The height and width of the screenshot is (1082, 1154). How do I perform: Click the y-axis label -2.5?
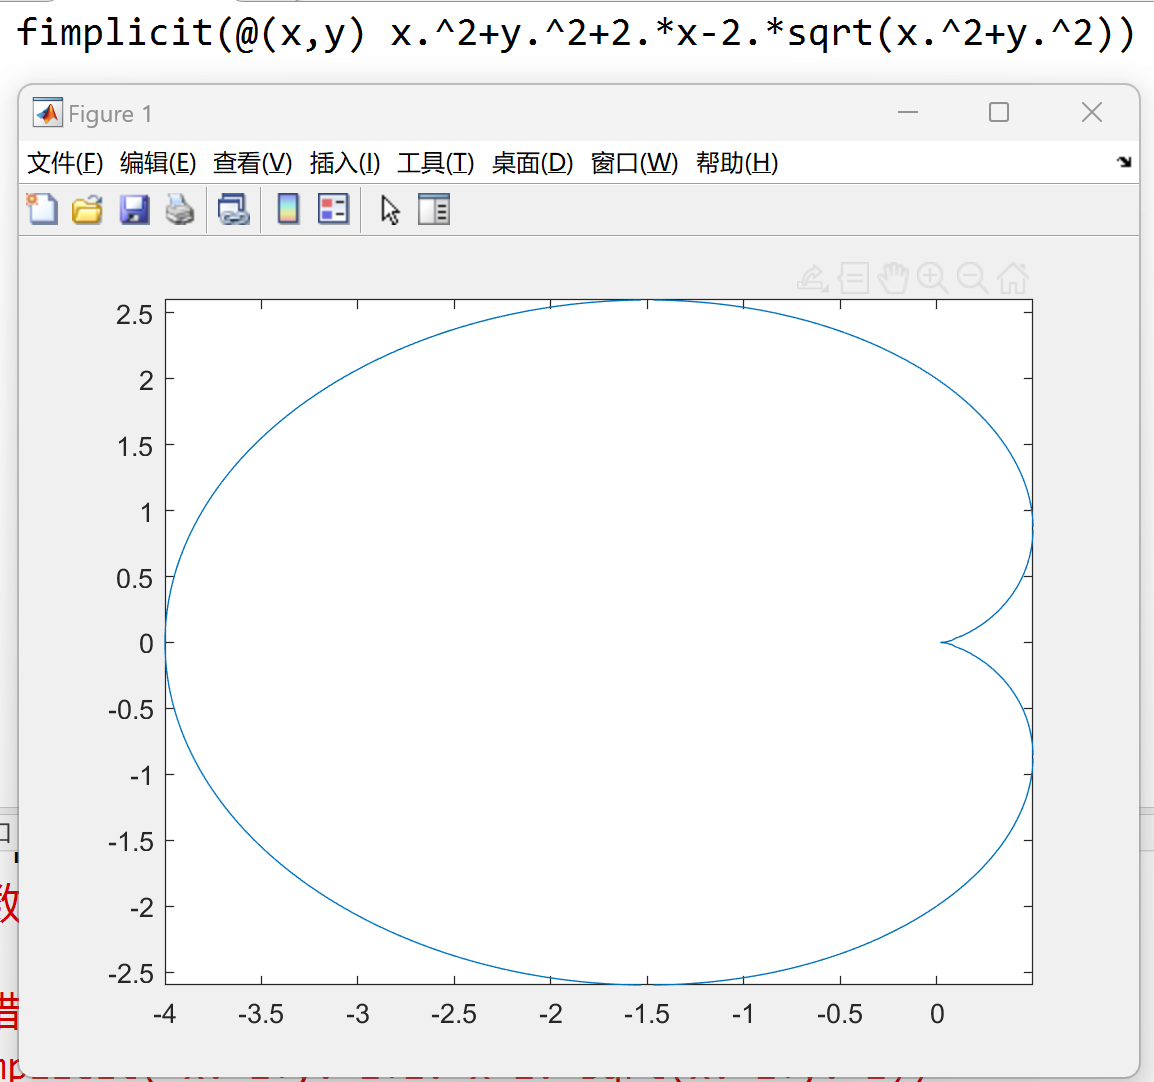click(131, 974)
